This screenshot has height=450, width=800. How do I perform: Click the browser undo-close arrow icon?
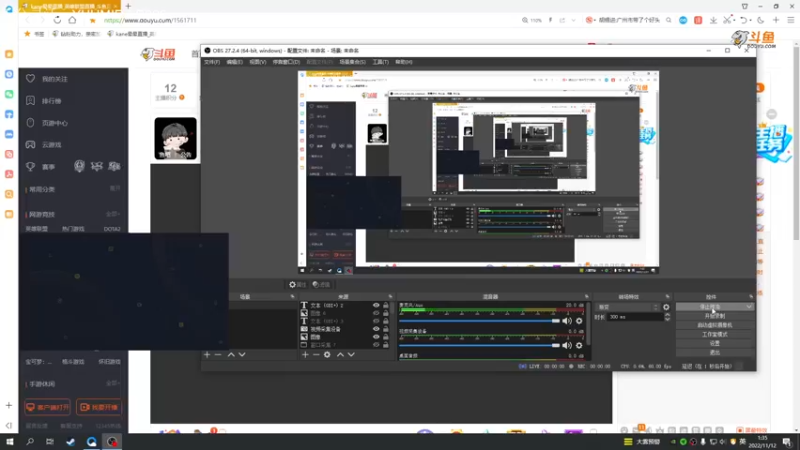tap(744, 20)
